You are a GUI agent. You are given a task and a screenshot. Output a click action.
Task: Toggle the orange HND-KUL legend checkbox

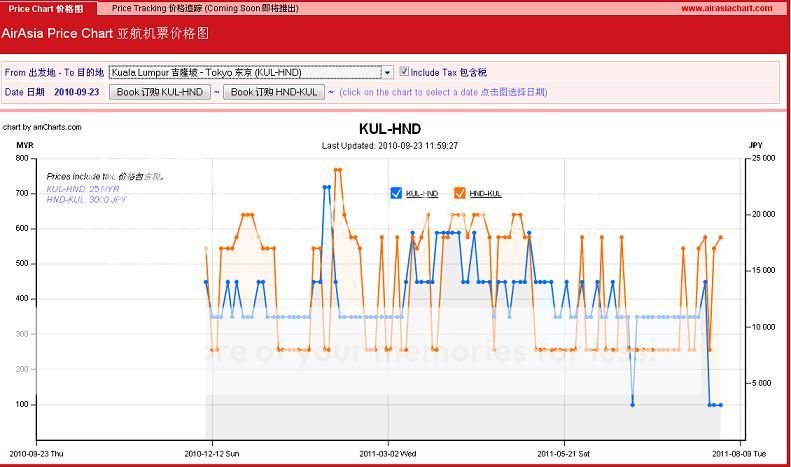[460, 193]
